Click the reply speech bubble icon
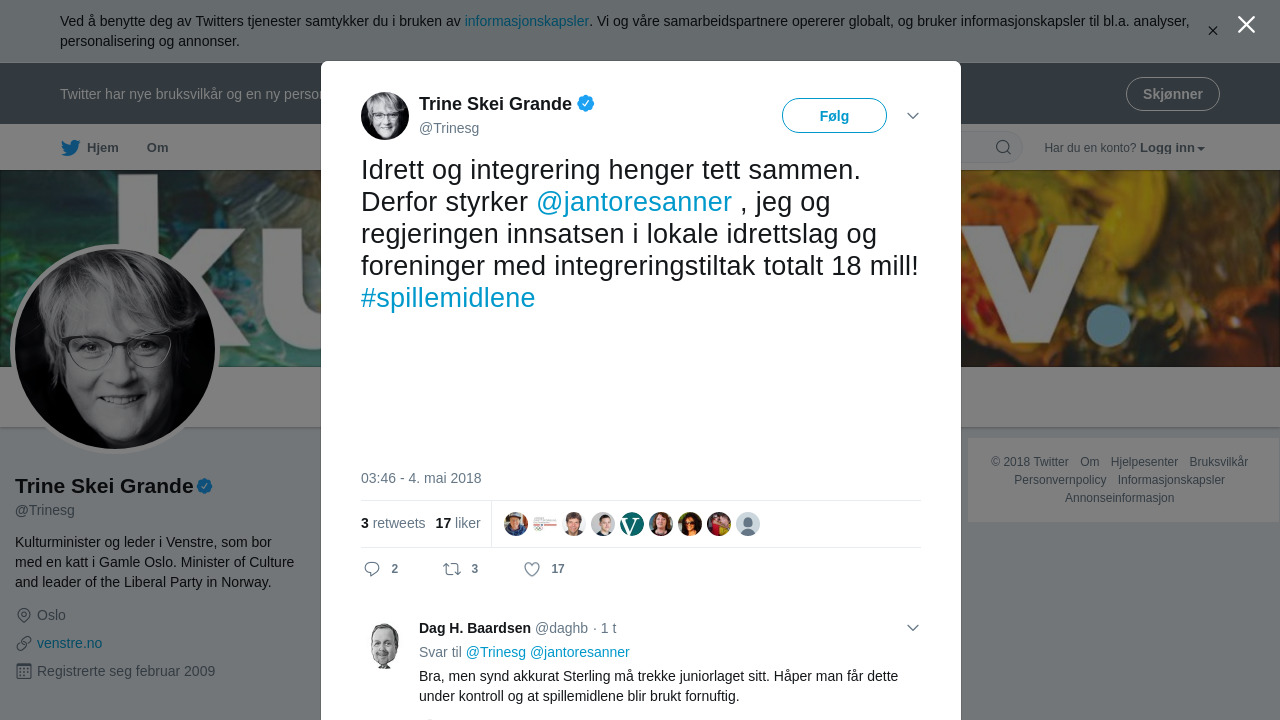The height and width of the screenshot is (720, 1280). point(372,569)
